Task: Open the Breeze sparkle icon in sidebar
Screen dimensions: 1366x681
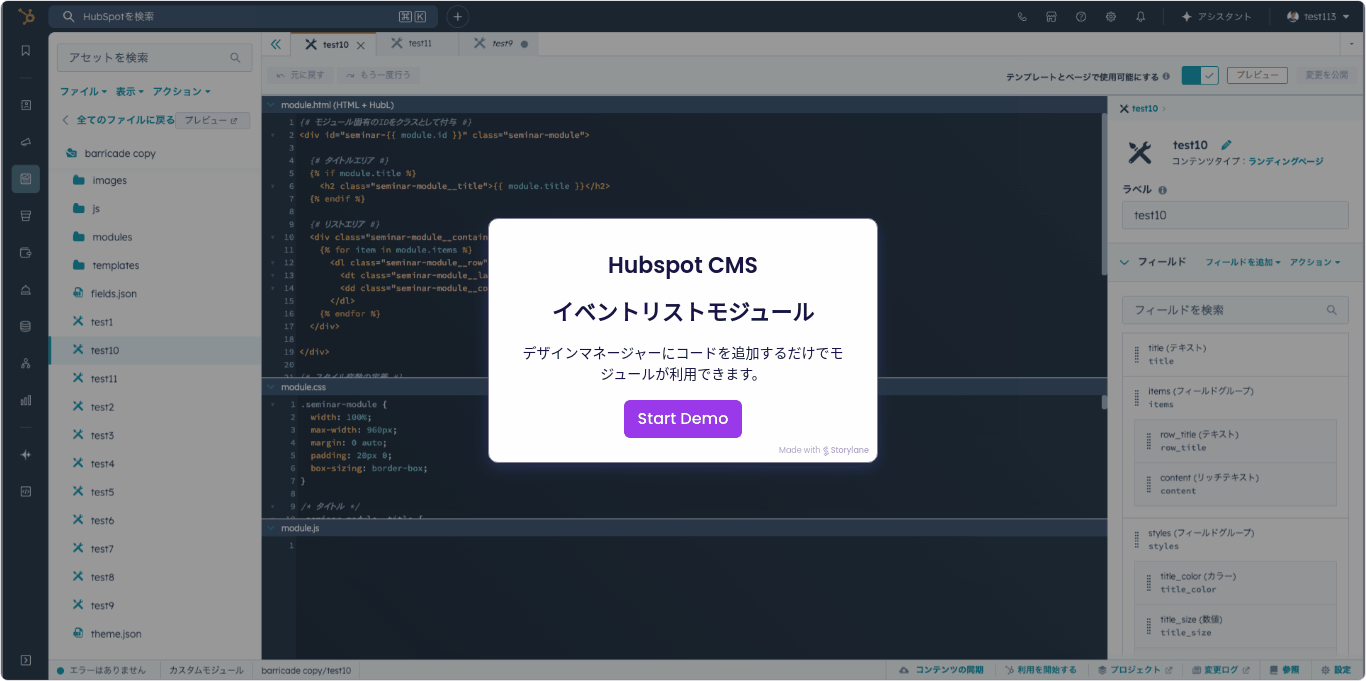Action: (26, 454)
